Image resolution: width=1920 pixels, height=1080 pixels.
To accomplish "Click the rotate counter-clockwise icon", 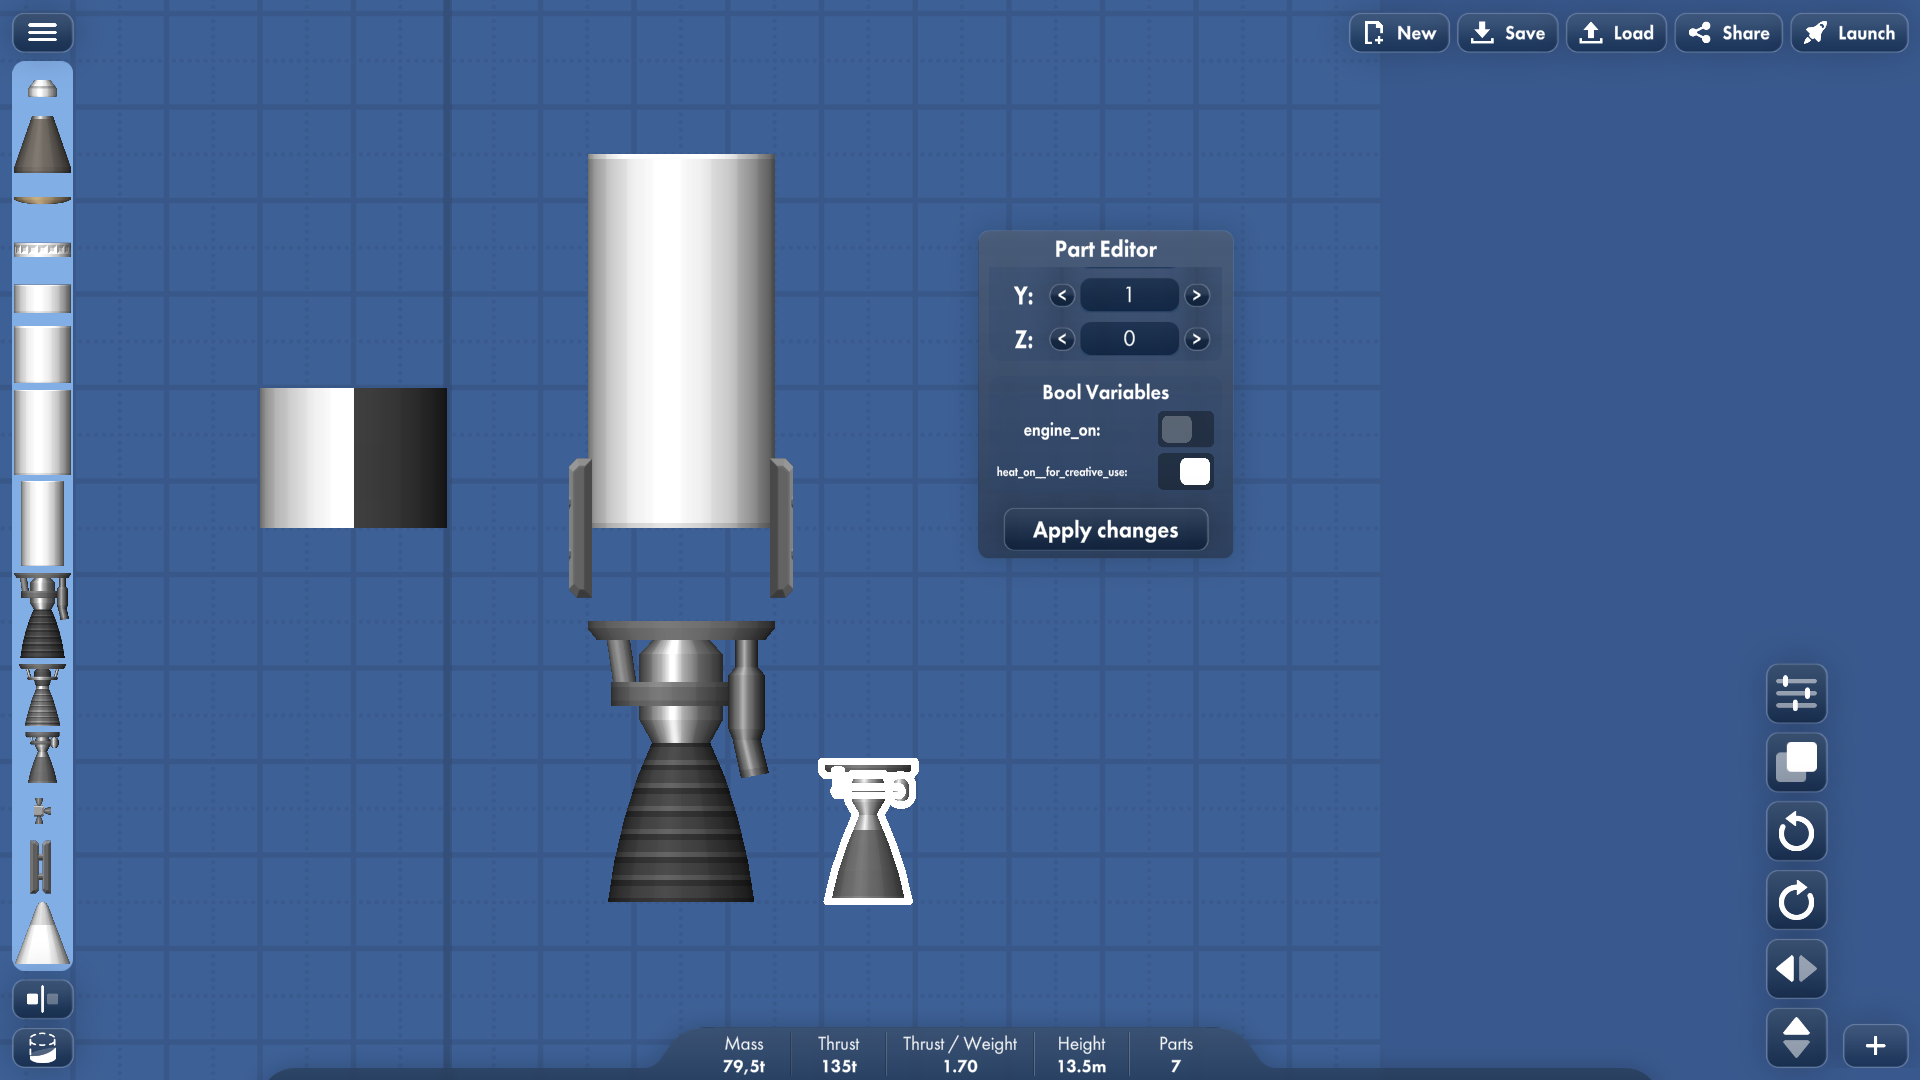I will coord(1796,832).
